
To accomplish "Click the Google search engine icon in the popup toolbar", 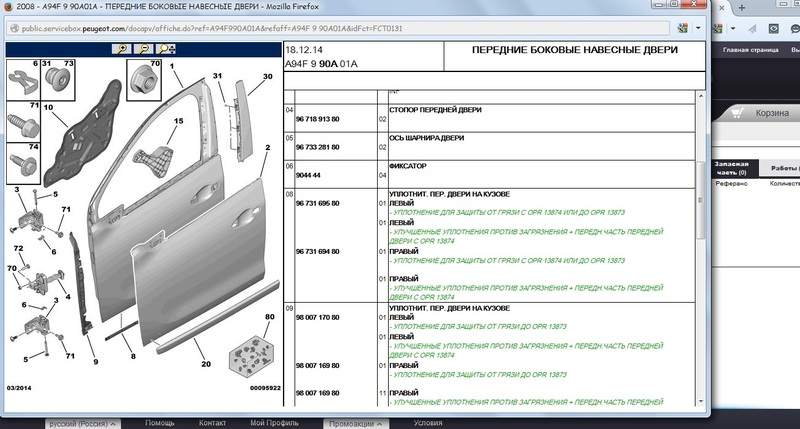I will 683,29.
